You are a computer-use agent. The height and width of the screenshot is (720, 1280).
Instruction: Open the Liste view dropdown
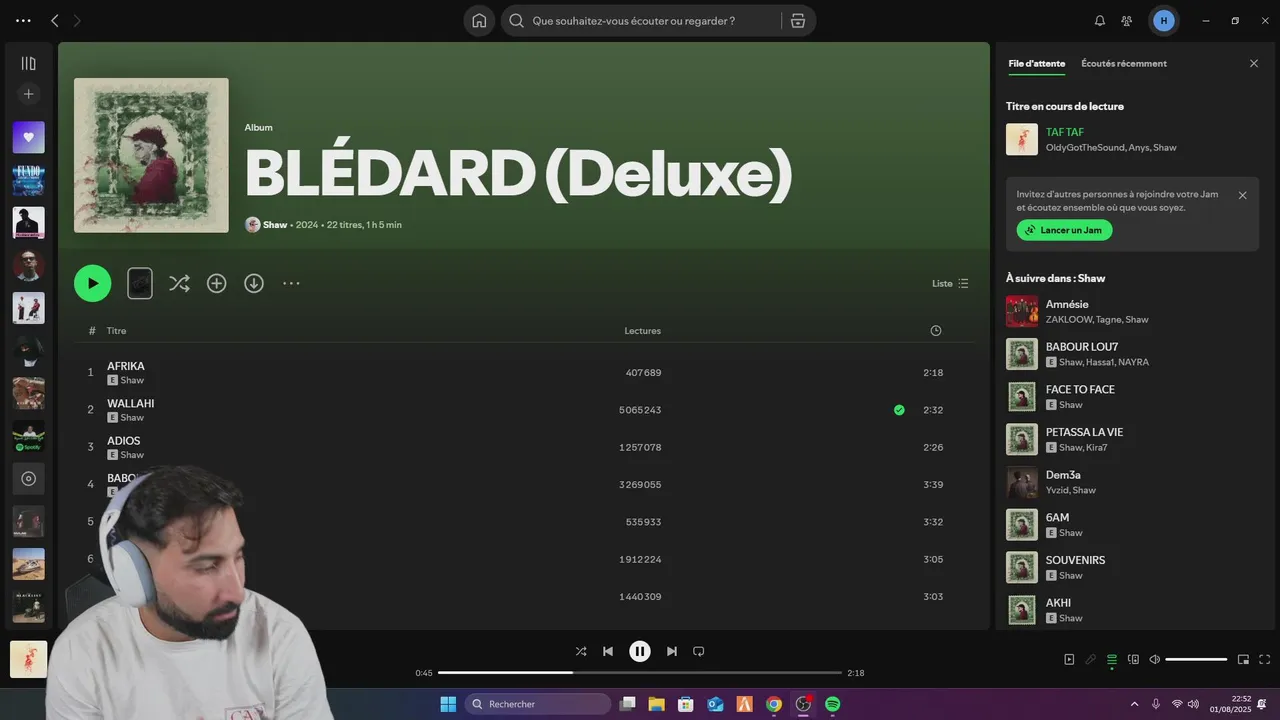(950, 283)
